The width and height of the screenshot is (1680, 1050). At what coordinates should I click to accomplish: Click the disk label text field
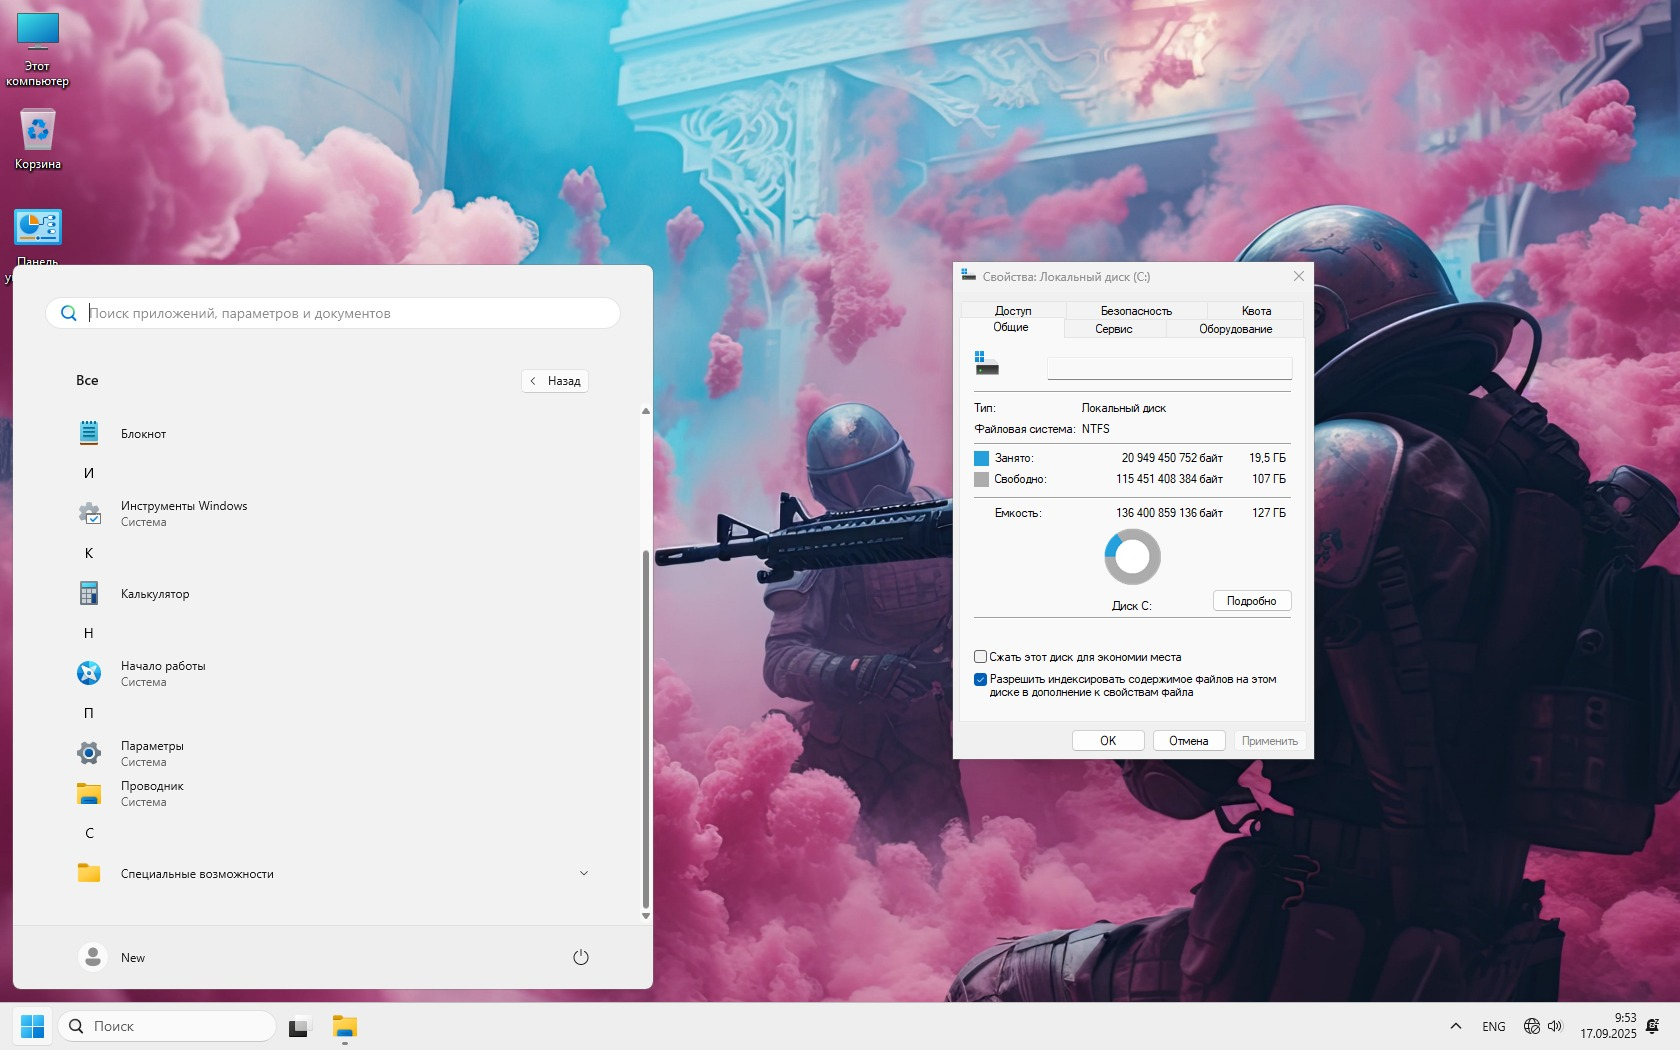pyautogui.click(x=1169, y=368)
